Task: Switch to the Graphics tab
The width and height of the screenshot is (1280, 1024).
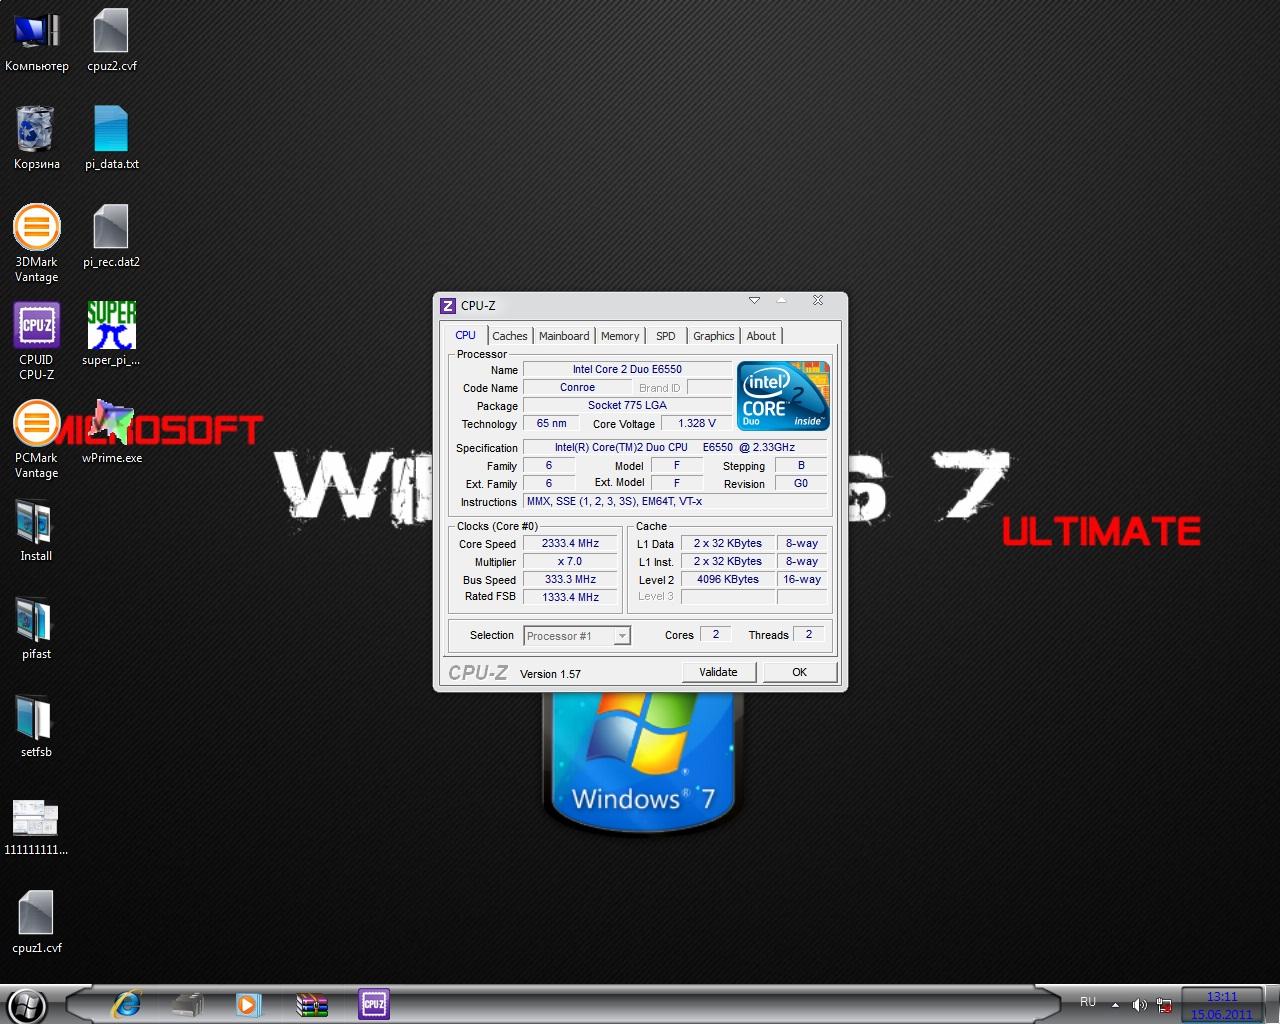Action: click(x=714, y=336)
